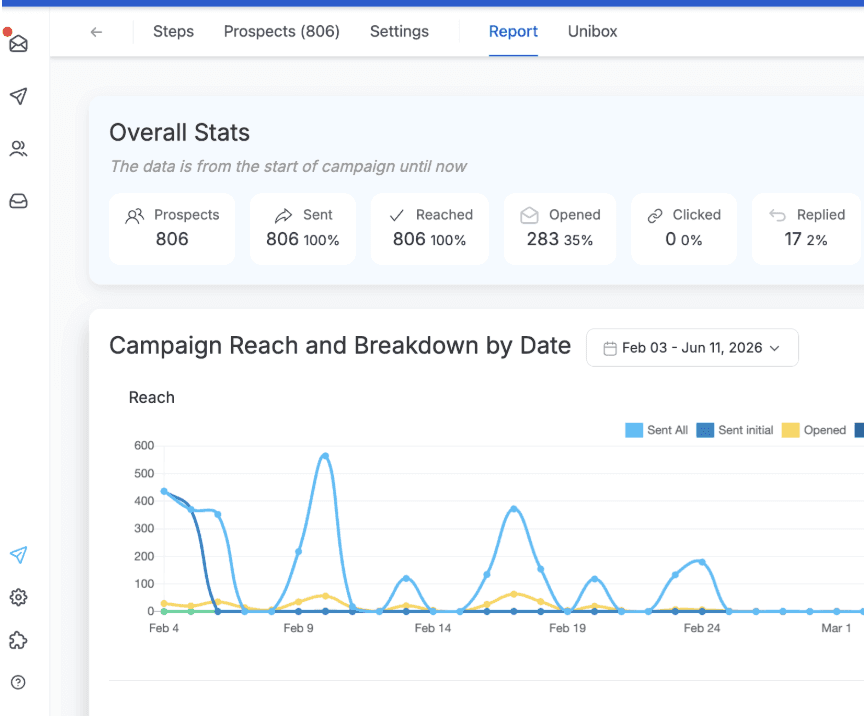
Task: Go back using the left arrow
Action: pyautogui.click(x=96, y=32)
